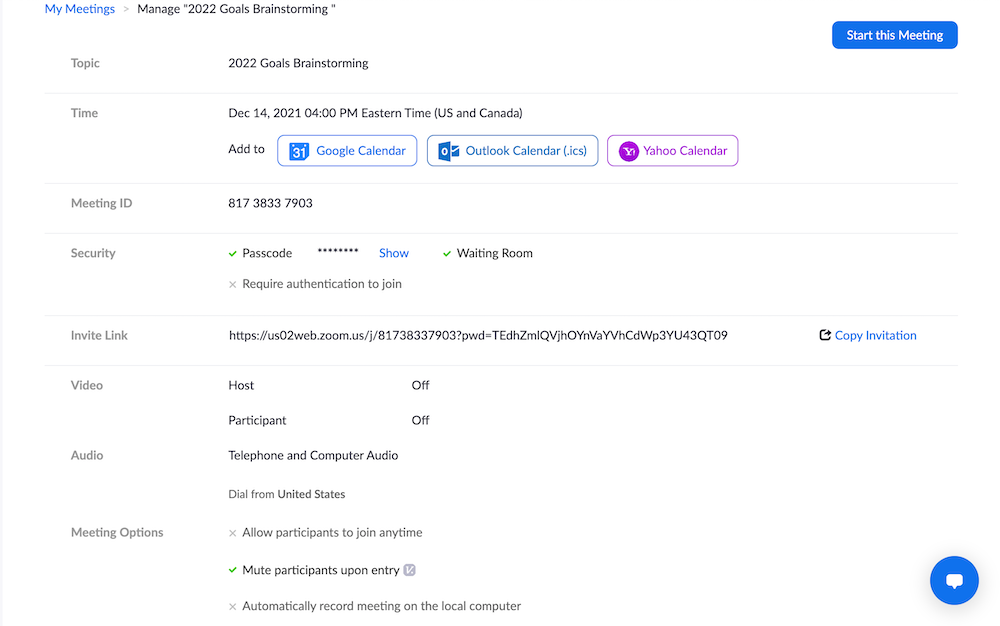Click the Waiting Room green checkmark
1000x626 pixels.
[x=447, y=254]
